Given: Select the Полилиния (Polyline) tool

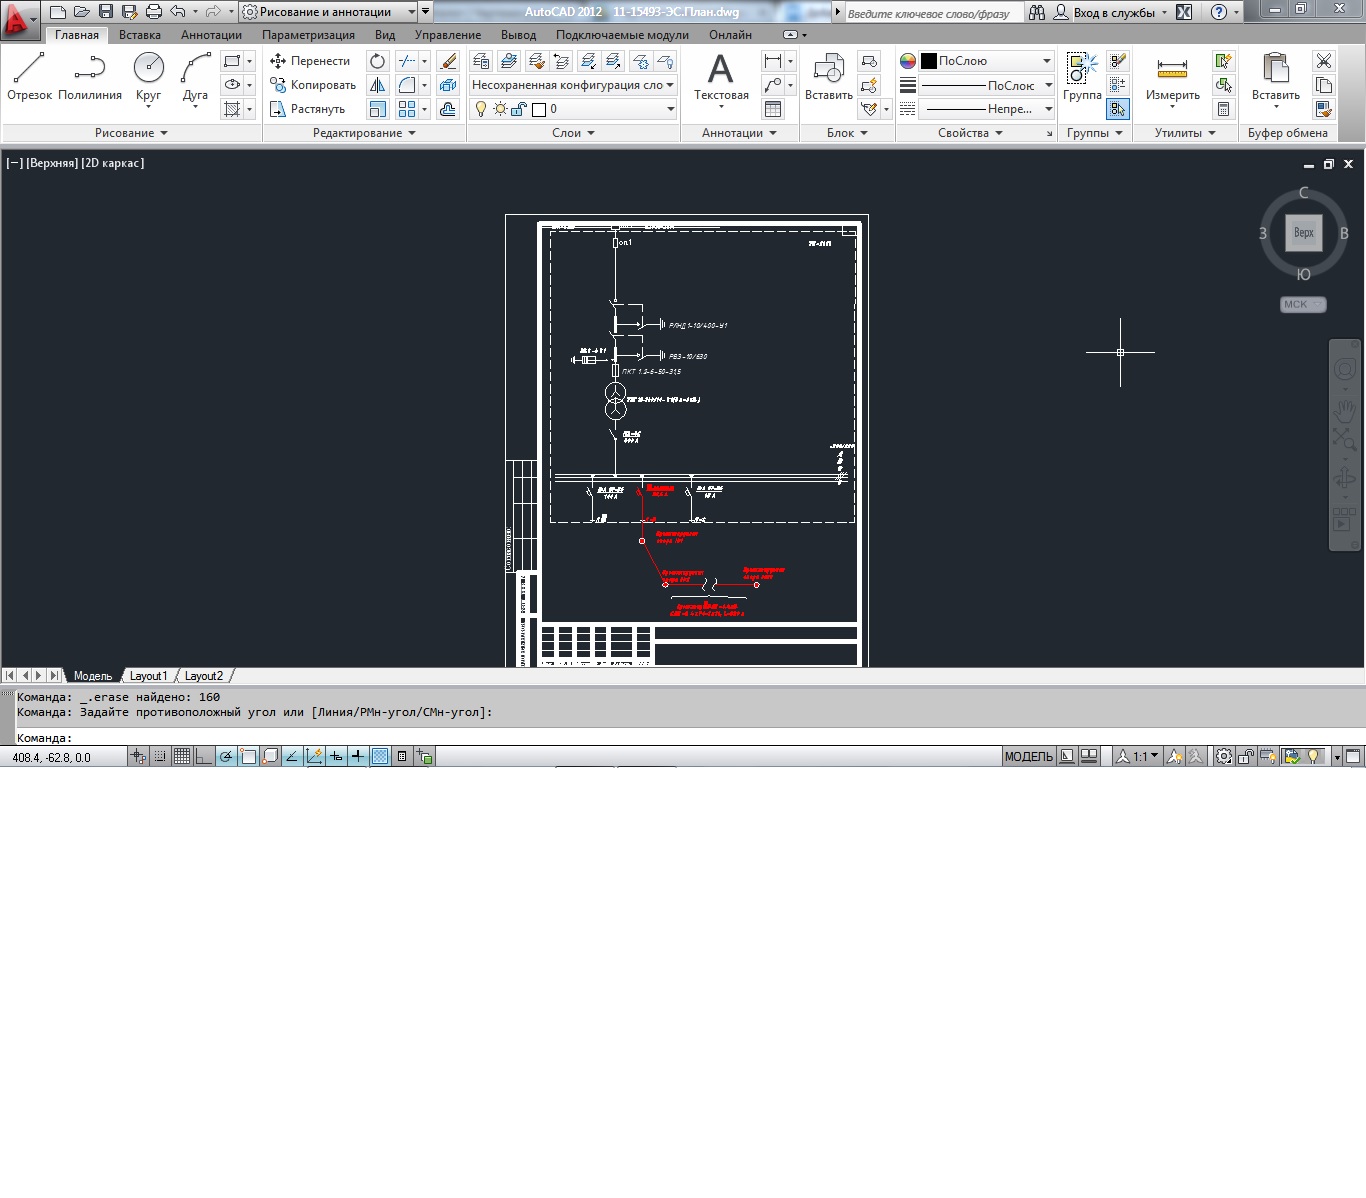Looking at the screenshot, I should tap(90, 77).
